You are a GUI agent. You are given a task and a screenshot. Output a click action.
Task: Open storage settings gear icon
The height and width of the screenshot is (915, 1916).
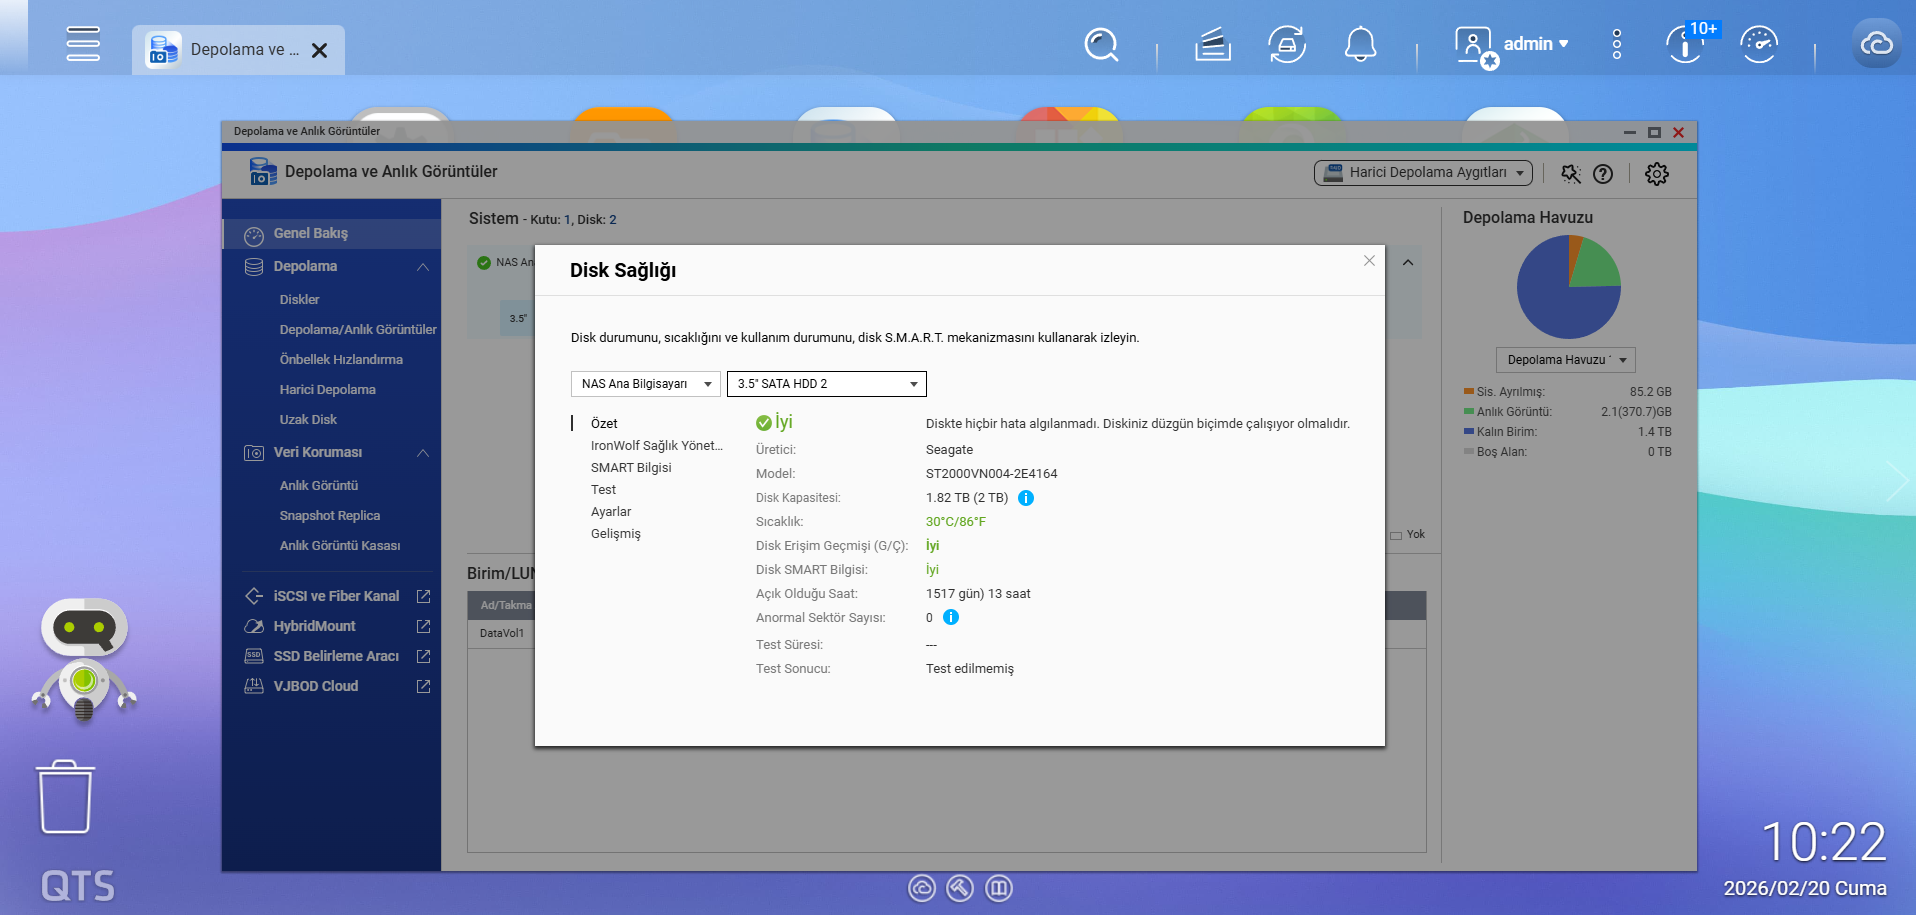(1657, 174)
